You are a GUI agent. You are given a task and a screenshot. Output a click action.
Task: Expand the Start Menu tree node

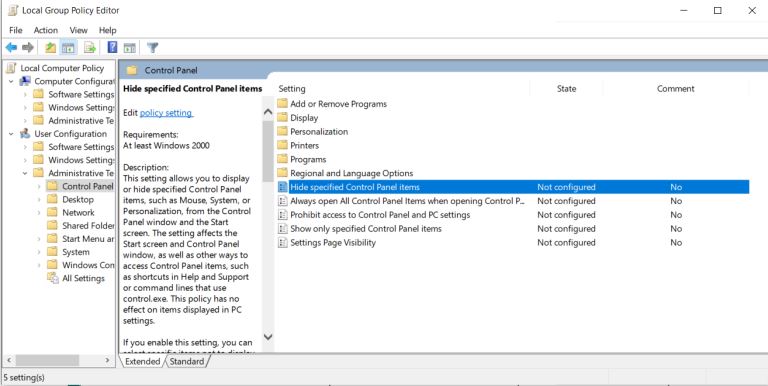[39, 239]
